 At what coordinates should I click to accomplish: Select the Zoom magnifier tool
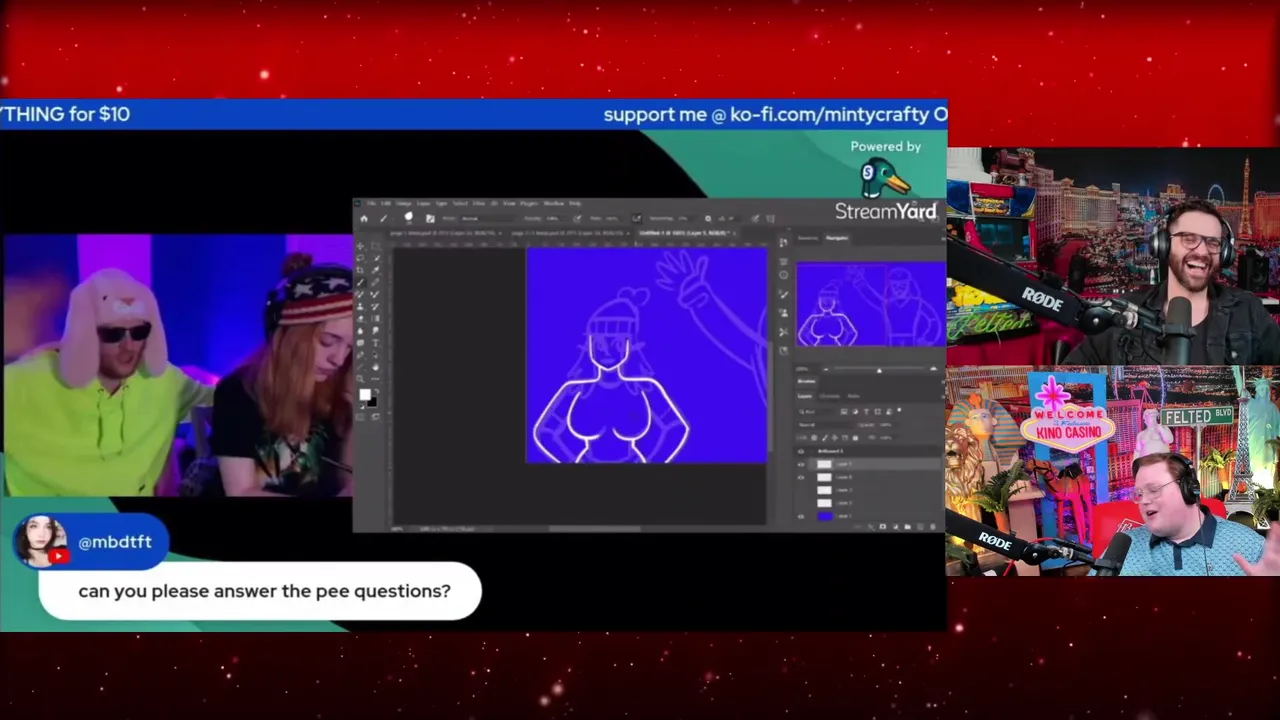(360, 378)
